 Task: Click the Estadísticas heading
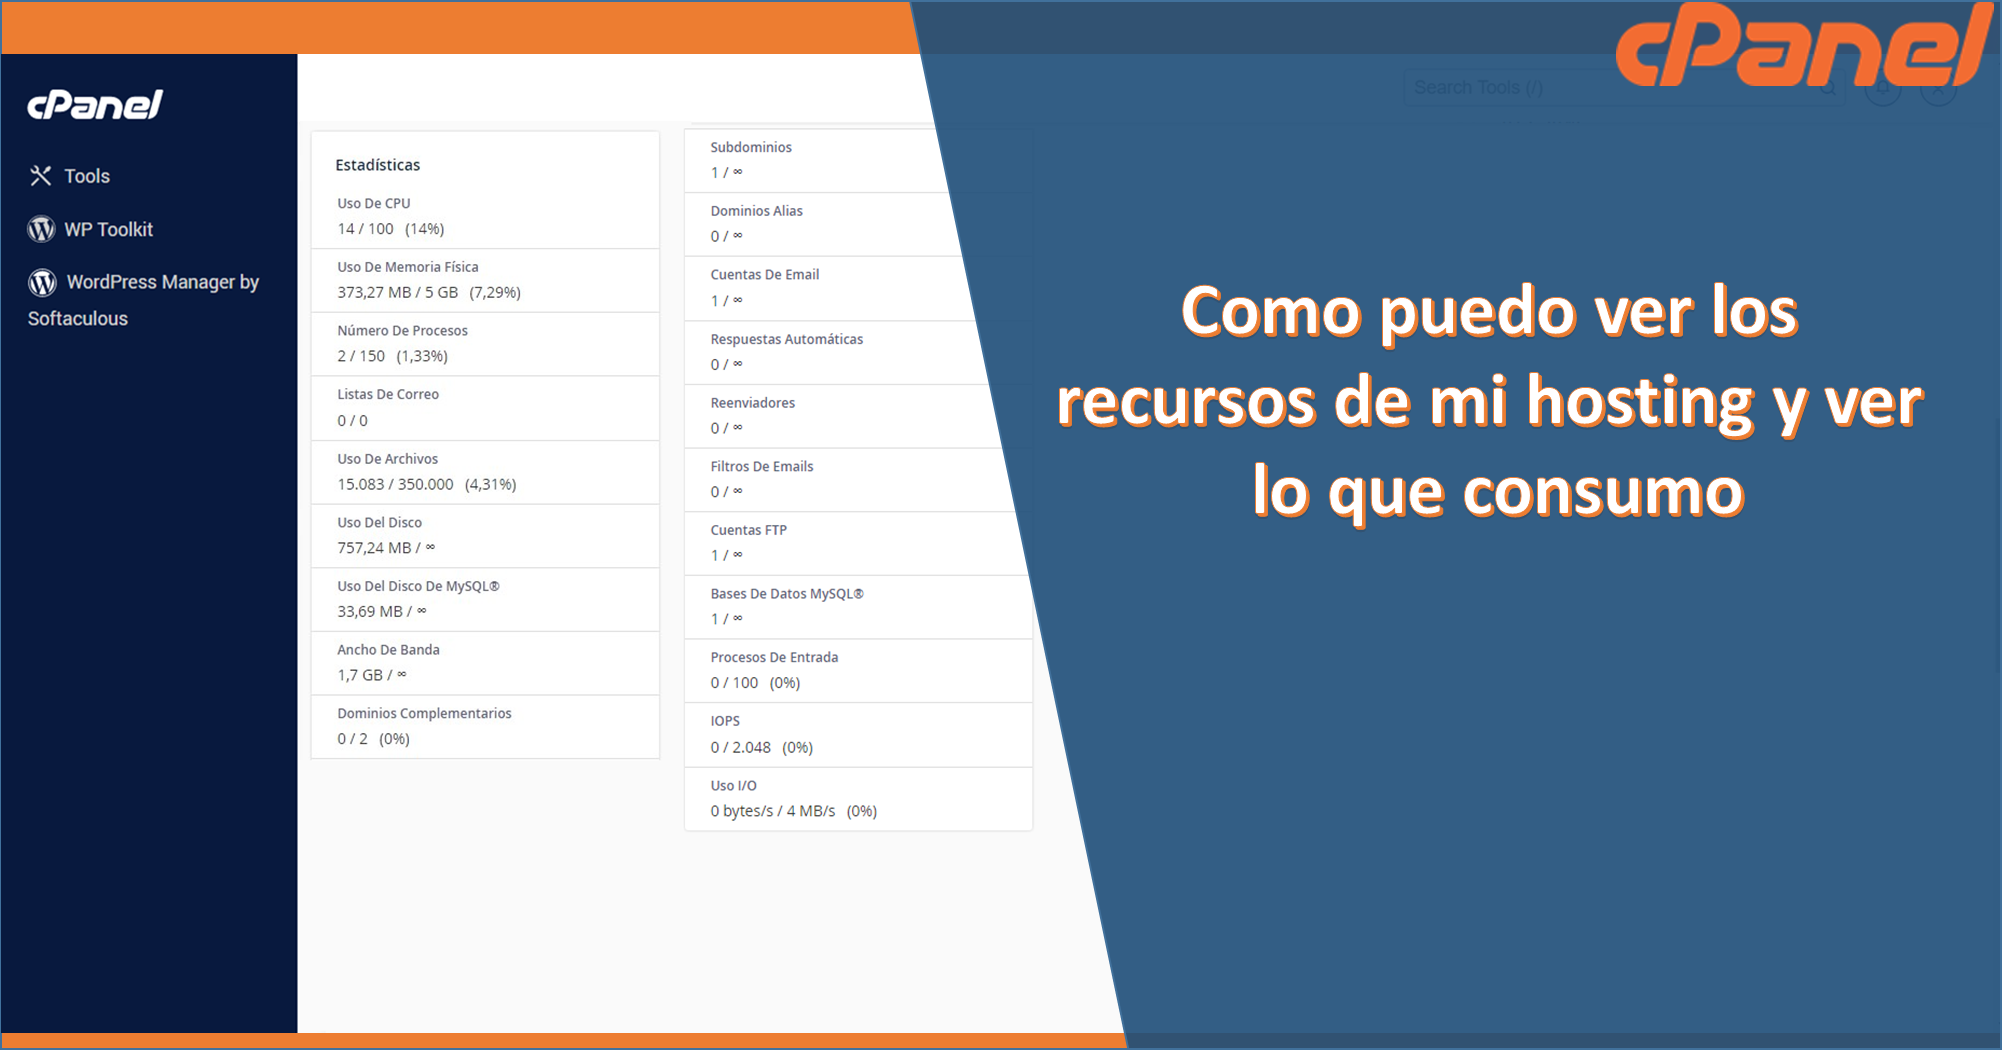tap(377, 165)
